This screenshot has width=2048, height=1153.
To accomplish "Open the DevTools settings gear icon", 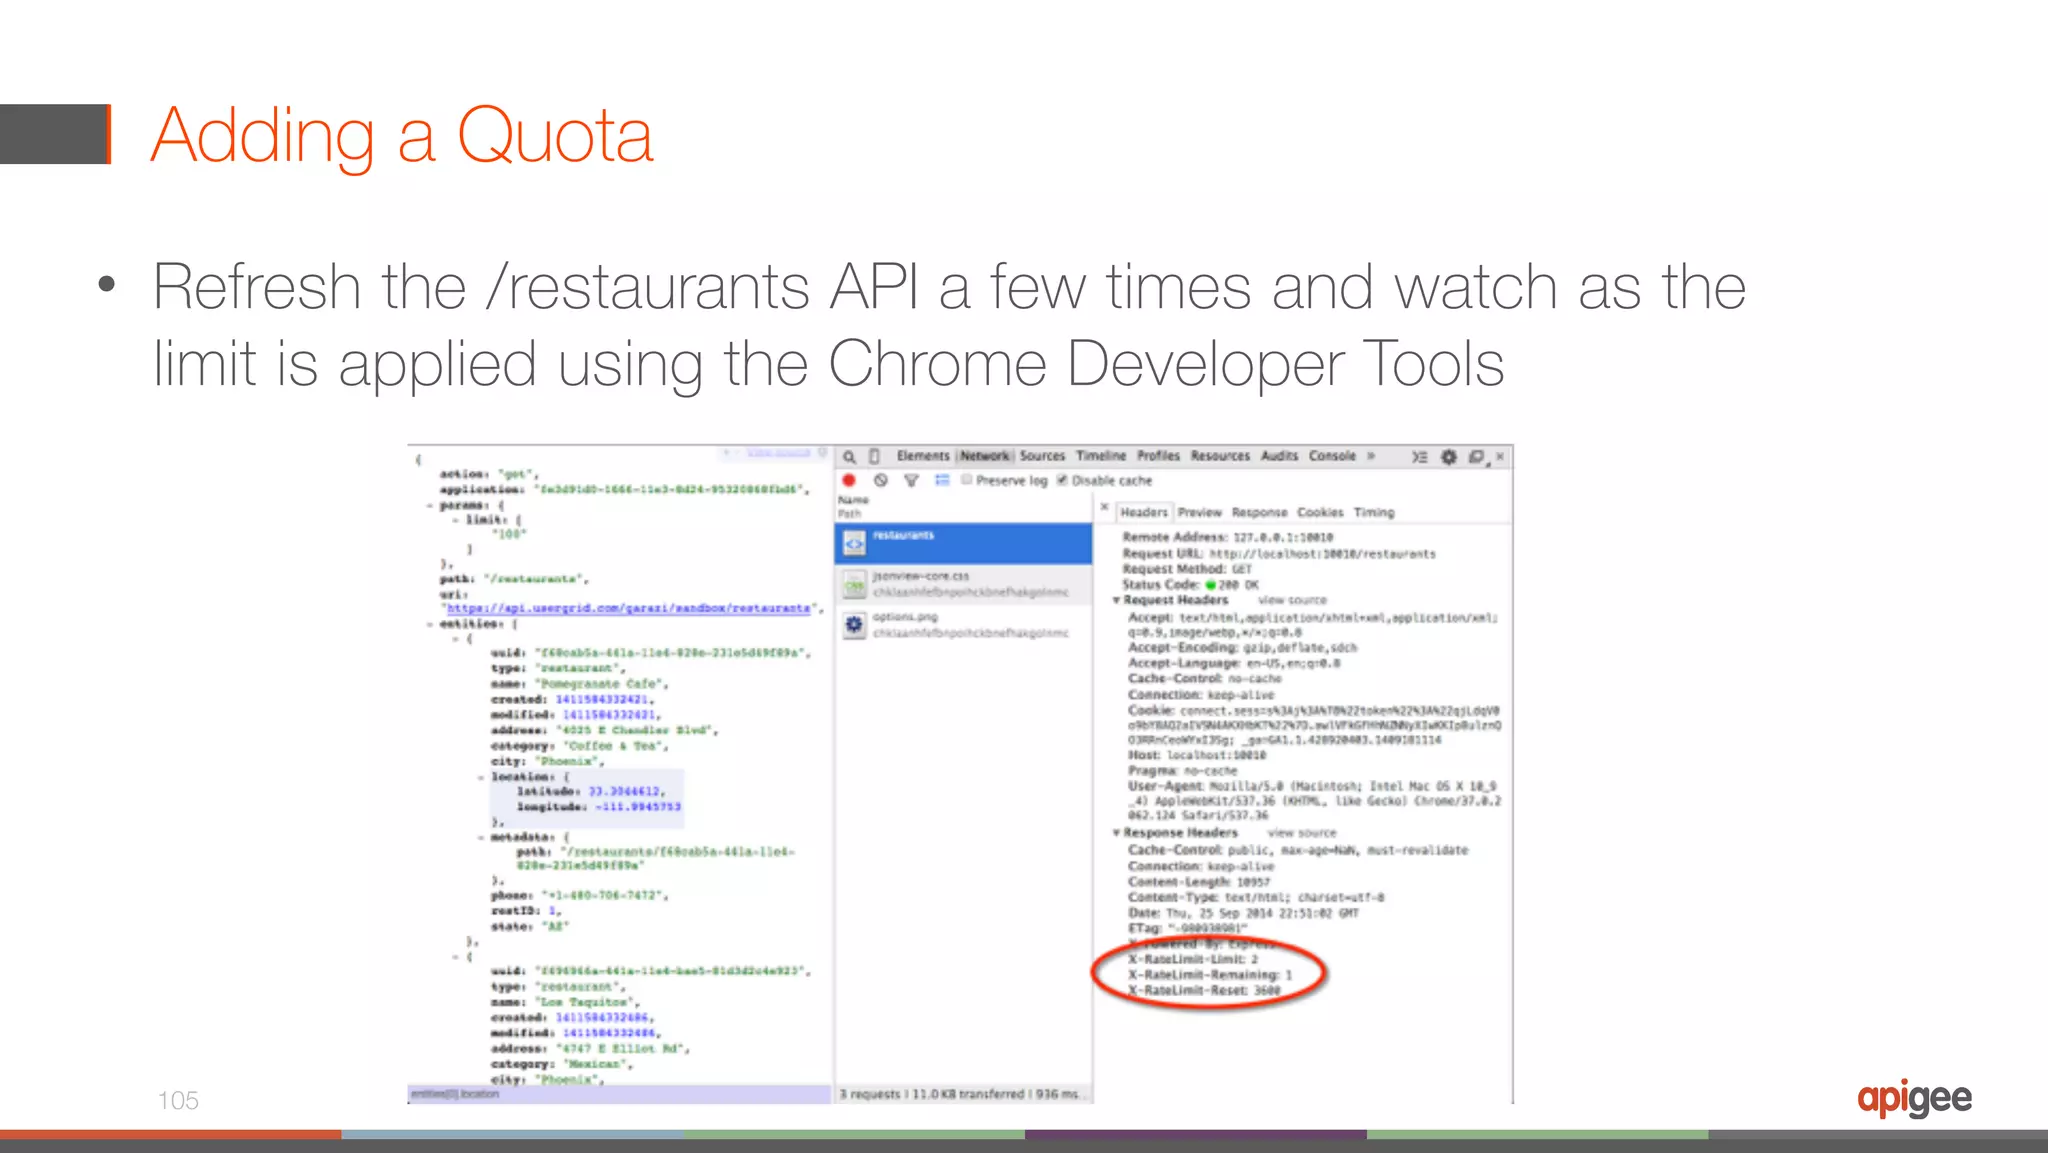I will (1448, 457).
